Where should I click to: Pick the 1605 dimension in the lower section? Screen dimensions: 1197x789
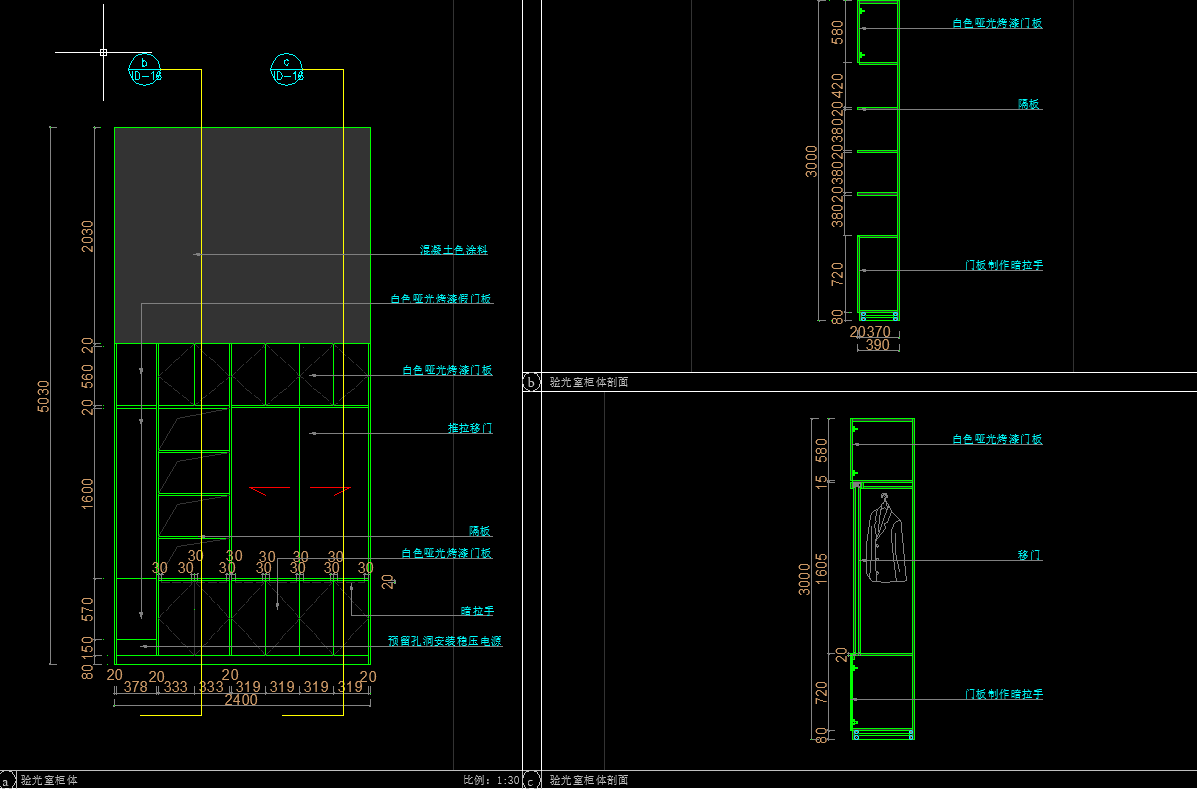click(x=822, y=569)
